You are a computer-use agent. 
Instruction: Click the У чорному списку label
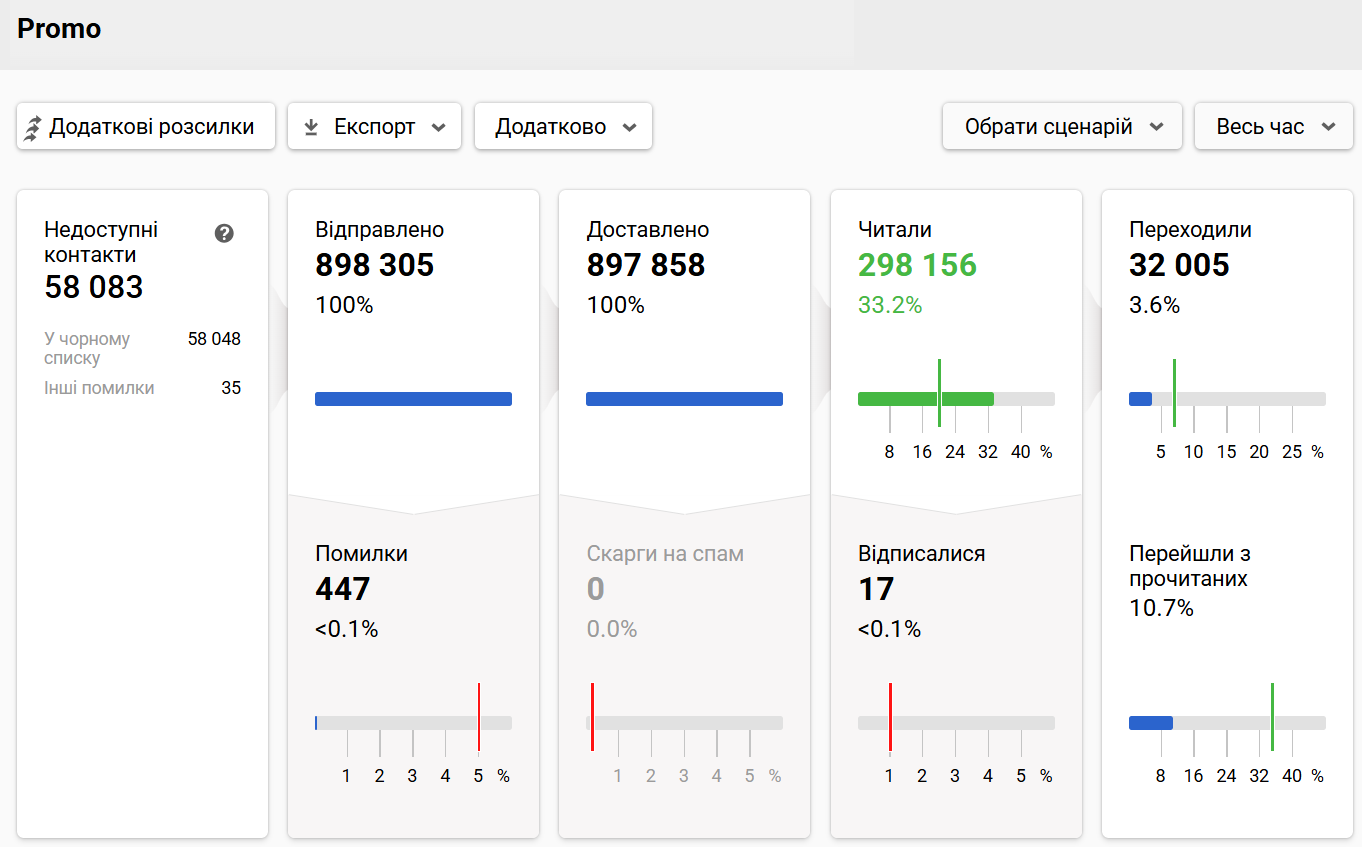[87, 348]
